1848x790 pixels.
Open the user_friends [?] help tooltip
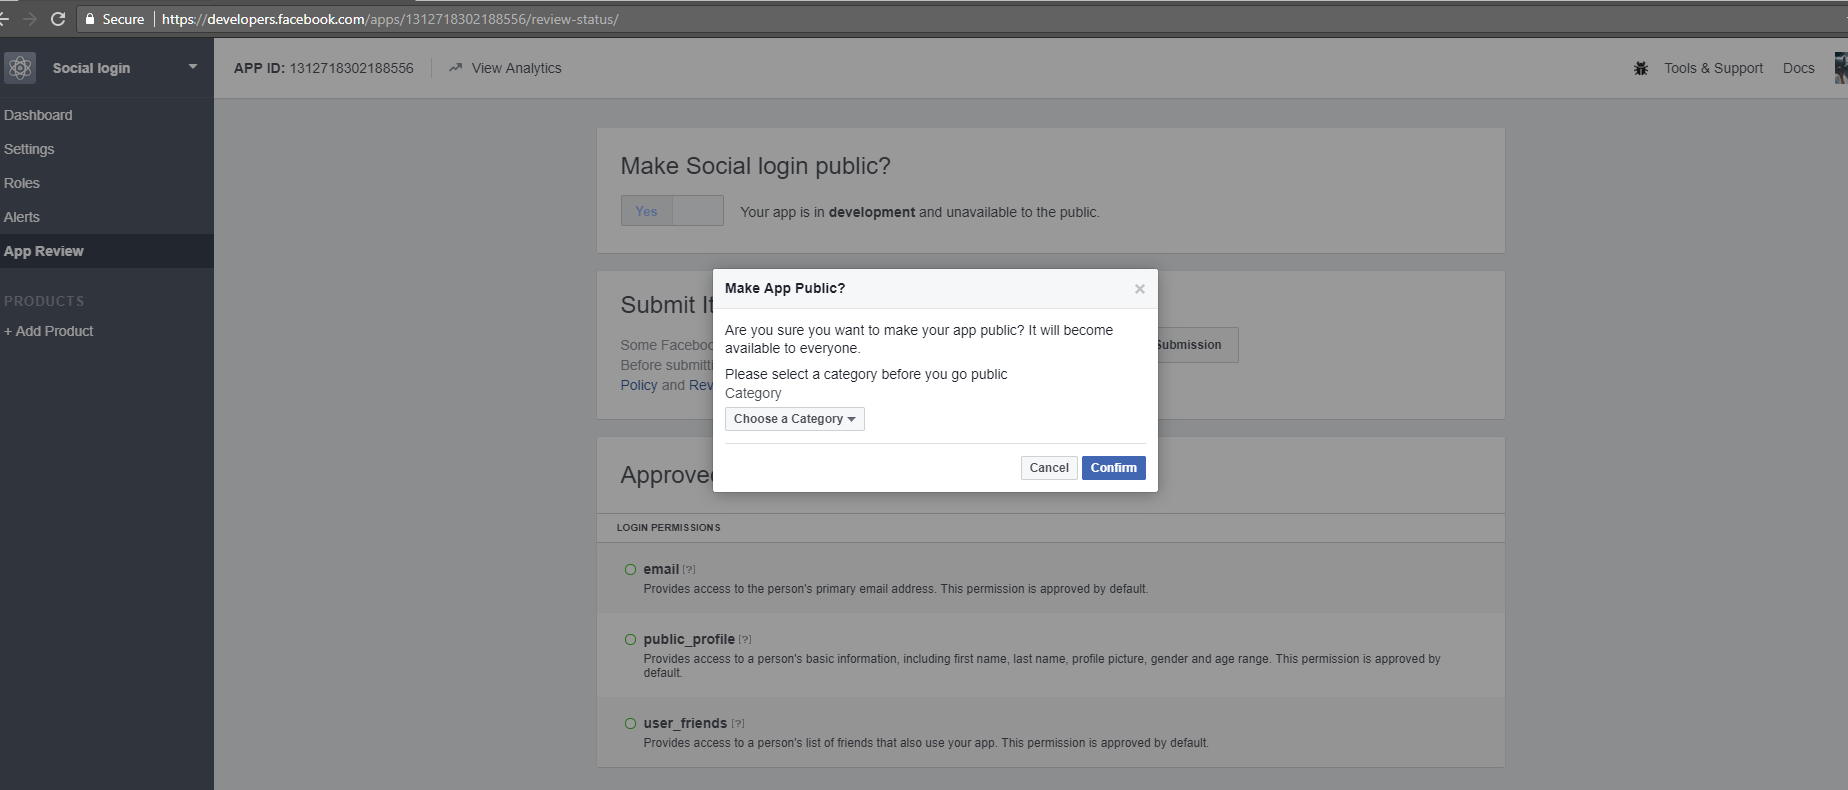pyautogui.click(x=738, y=724)
